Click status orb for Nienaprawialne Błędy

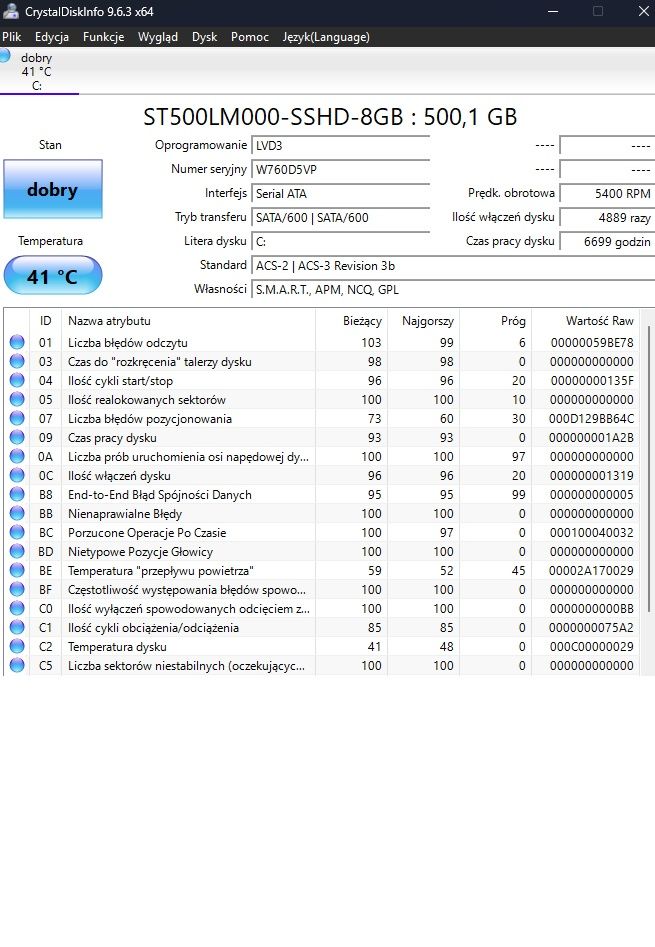pyautogui.click(x=17, y=513)
